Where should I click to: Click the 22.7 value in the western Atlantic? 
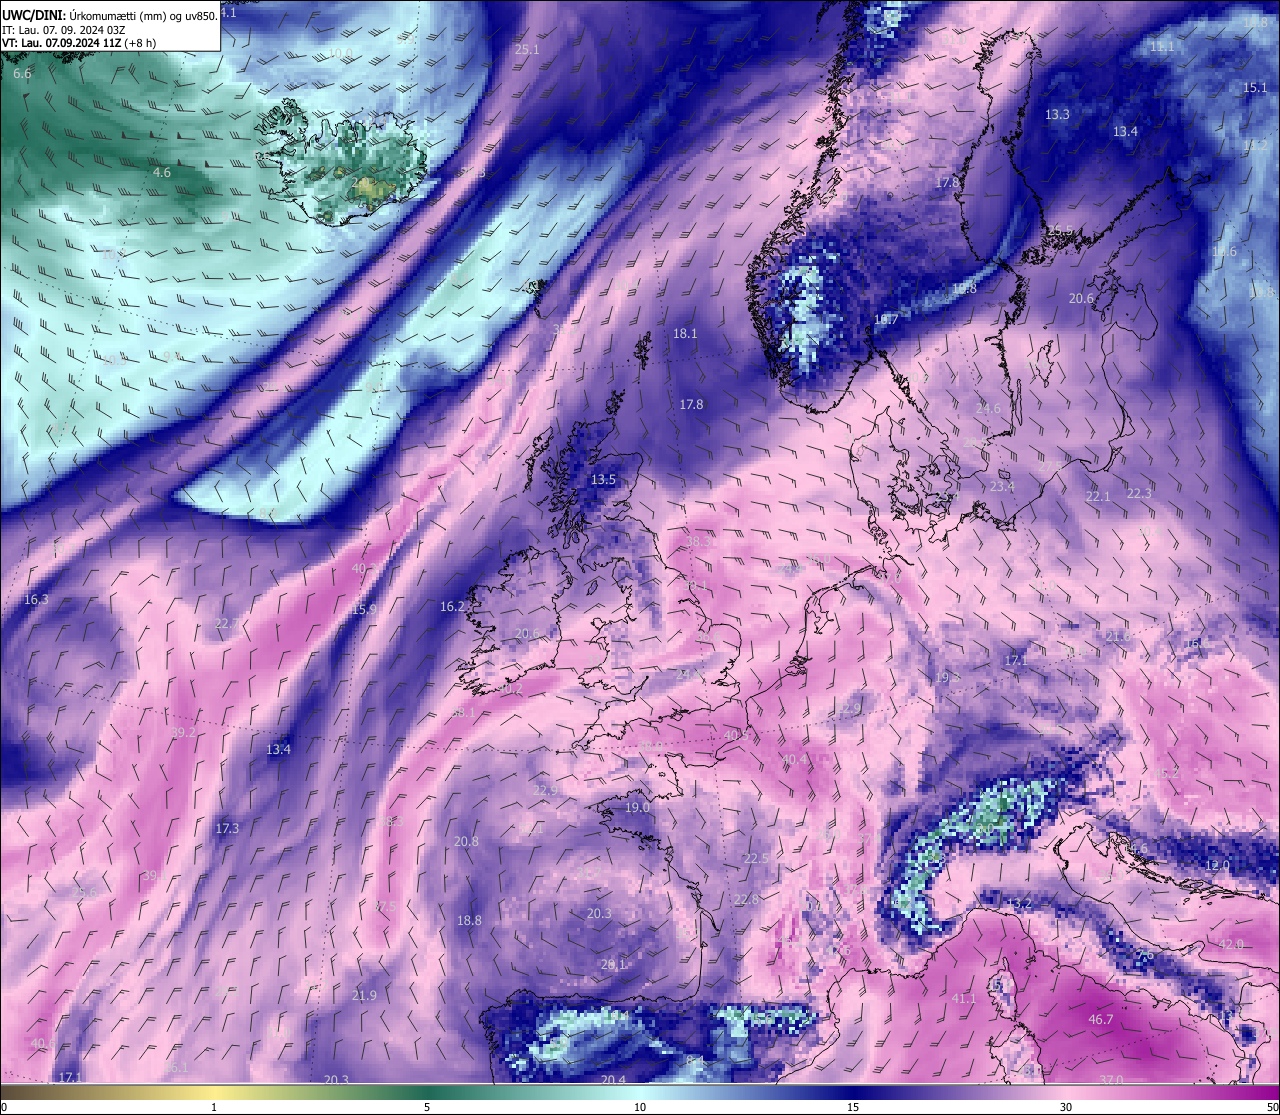coord(227,623)
